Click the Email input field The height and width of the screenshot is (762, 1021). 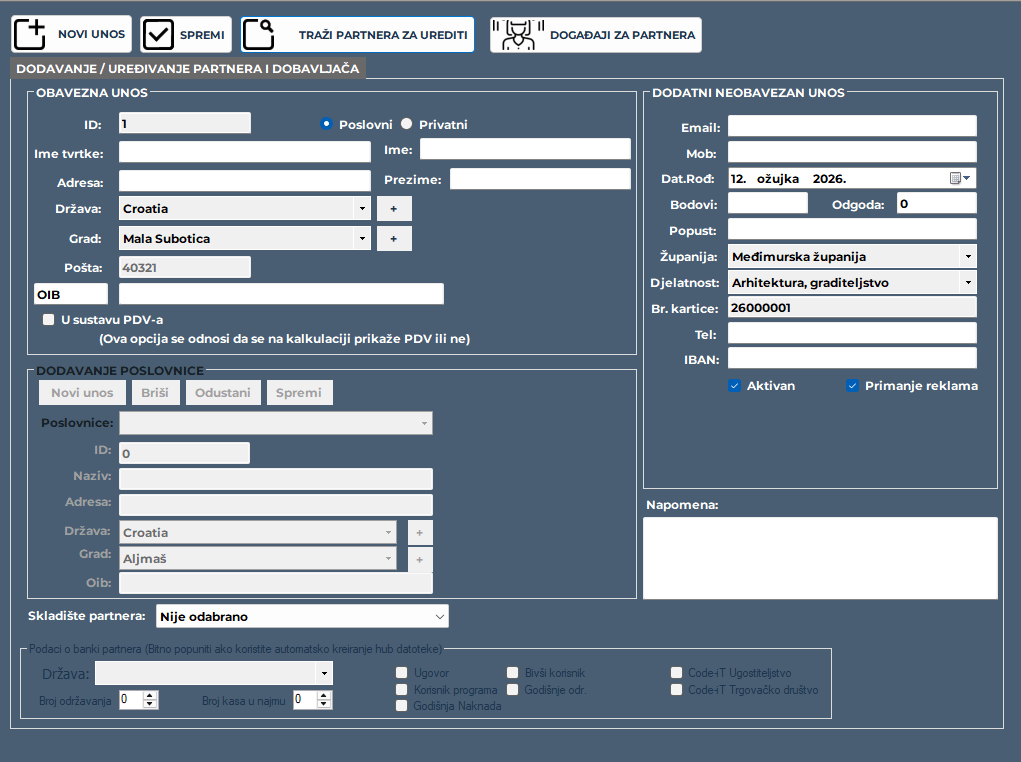pyautogui.click(x=851, y=126)
